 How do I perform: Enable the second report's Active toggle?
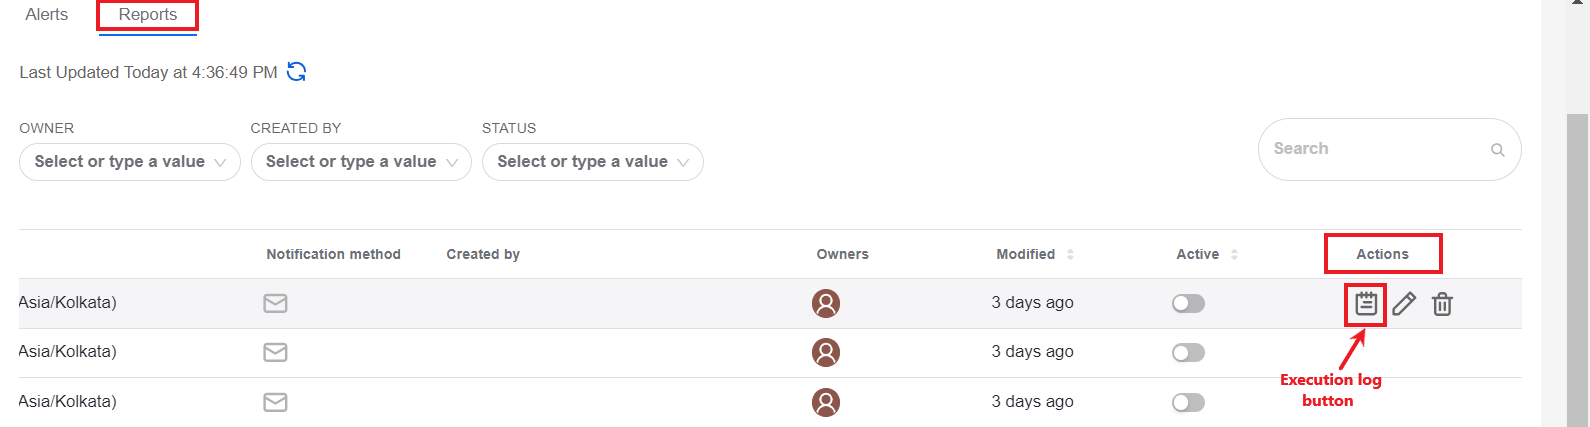[1188, 352]
